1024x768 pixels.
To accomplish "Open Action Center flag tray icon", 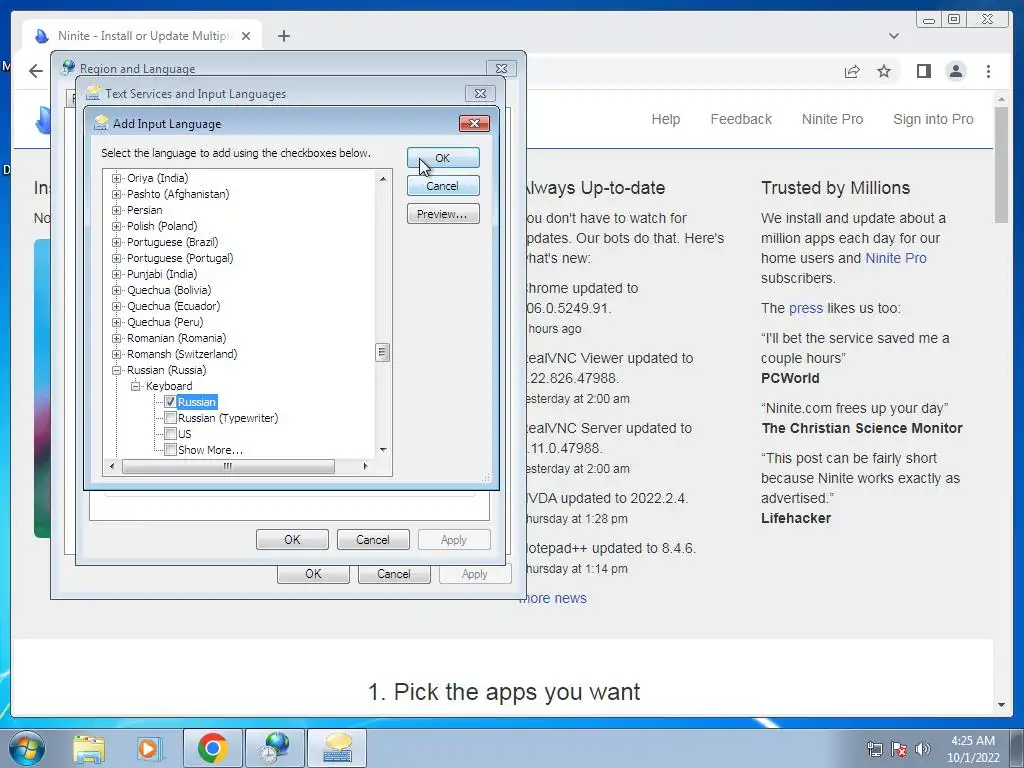I will [x=899, y=749].
